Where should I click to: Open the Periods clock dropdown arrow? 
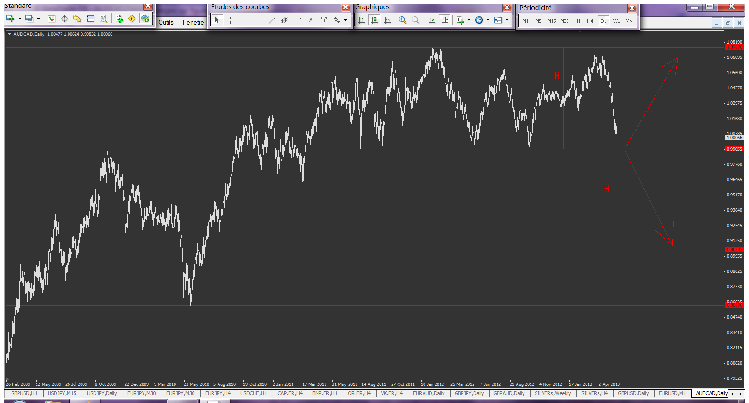488,20
